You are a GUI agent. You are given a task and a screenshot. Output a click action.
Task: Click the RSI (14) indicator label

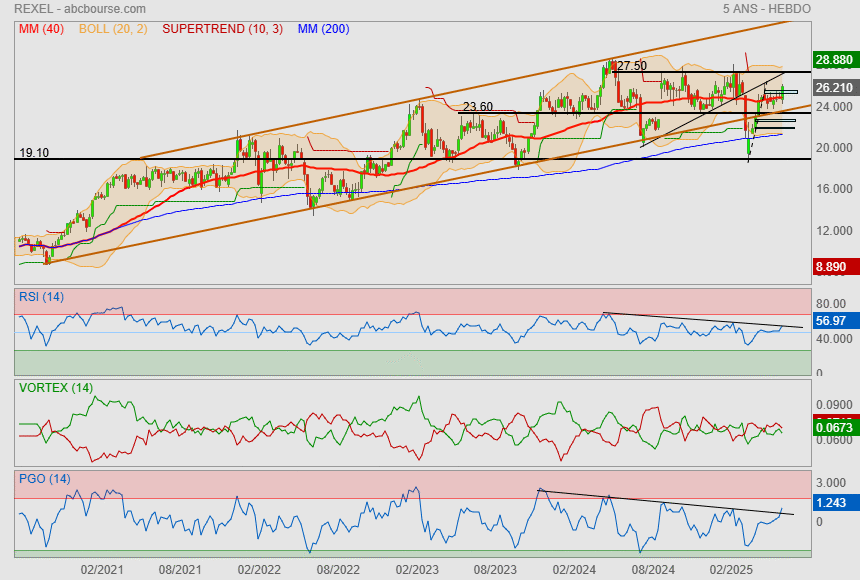(x=41, y=296)
